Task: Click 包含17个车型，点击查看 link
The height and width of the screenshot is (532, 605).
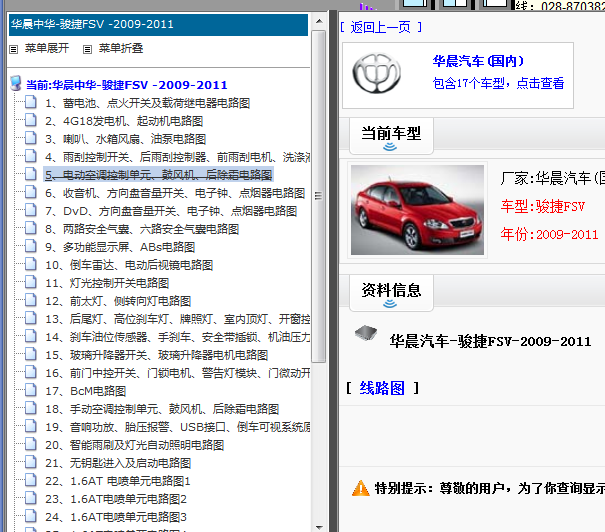Action: coord(498,83)
